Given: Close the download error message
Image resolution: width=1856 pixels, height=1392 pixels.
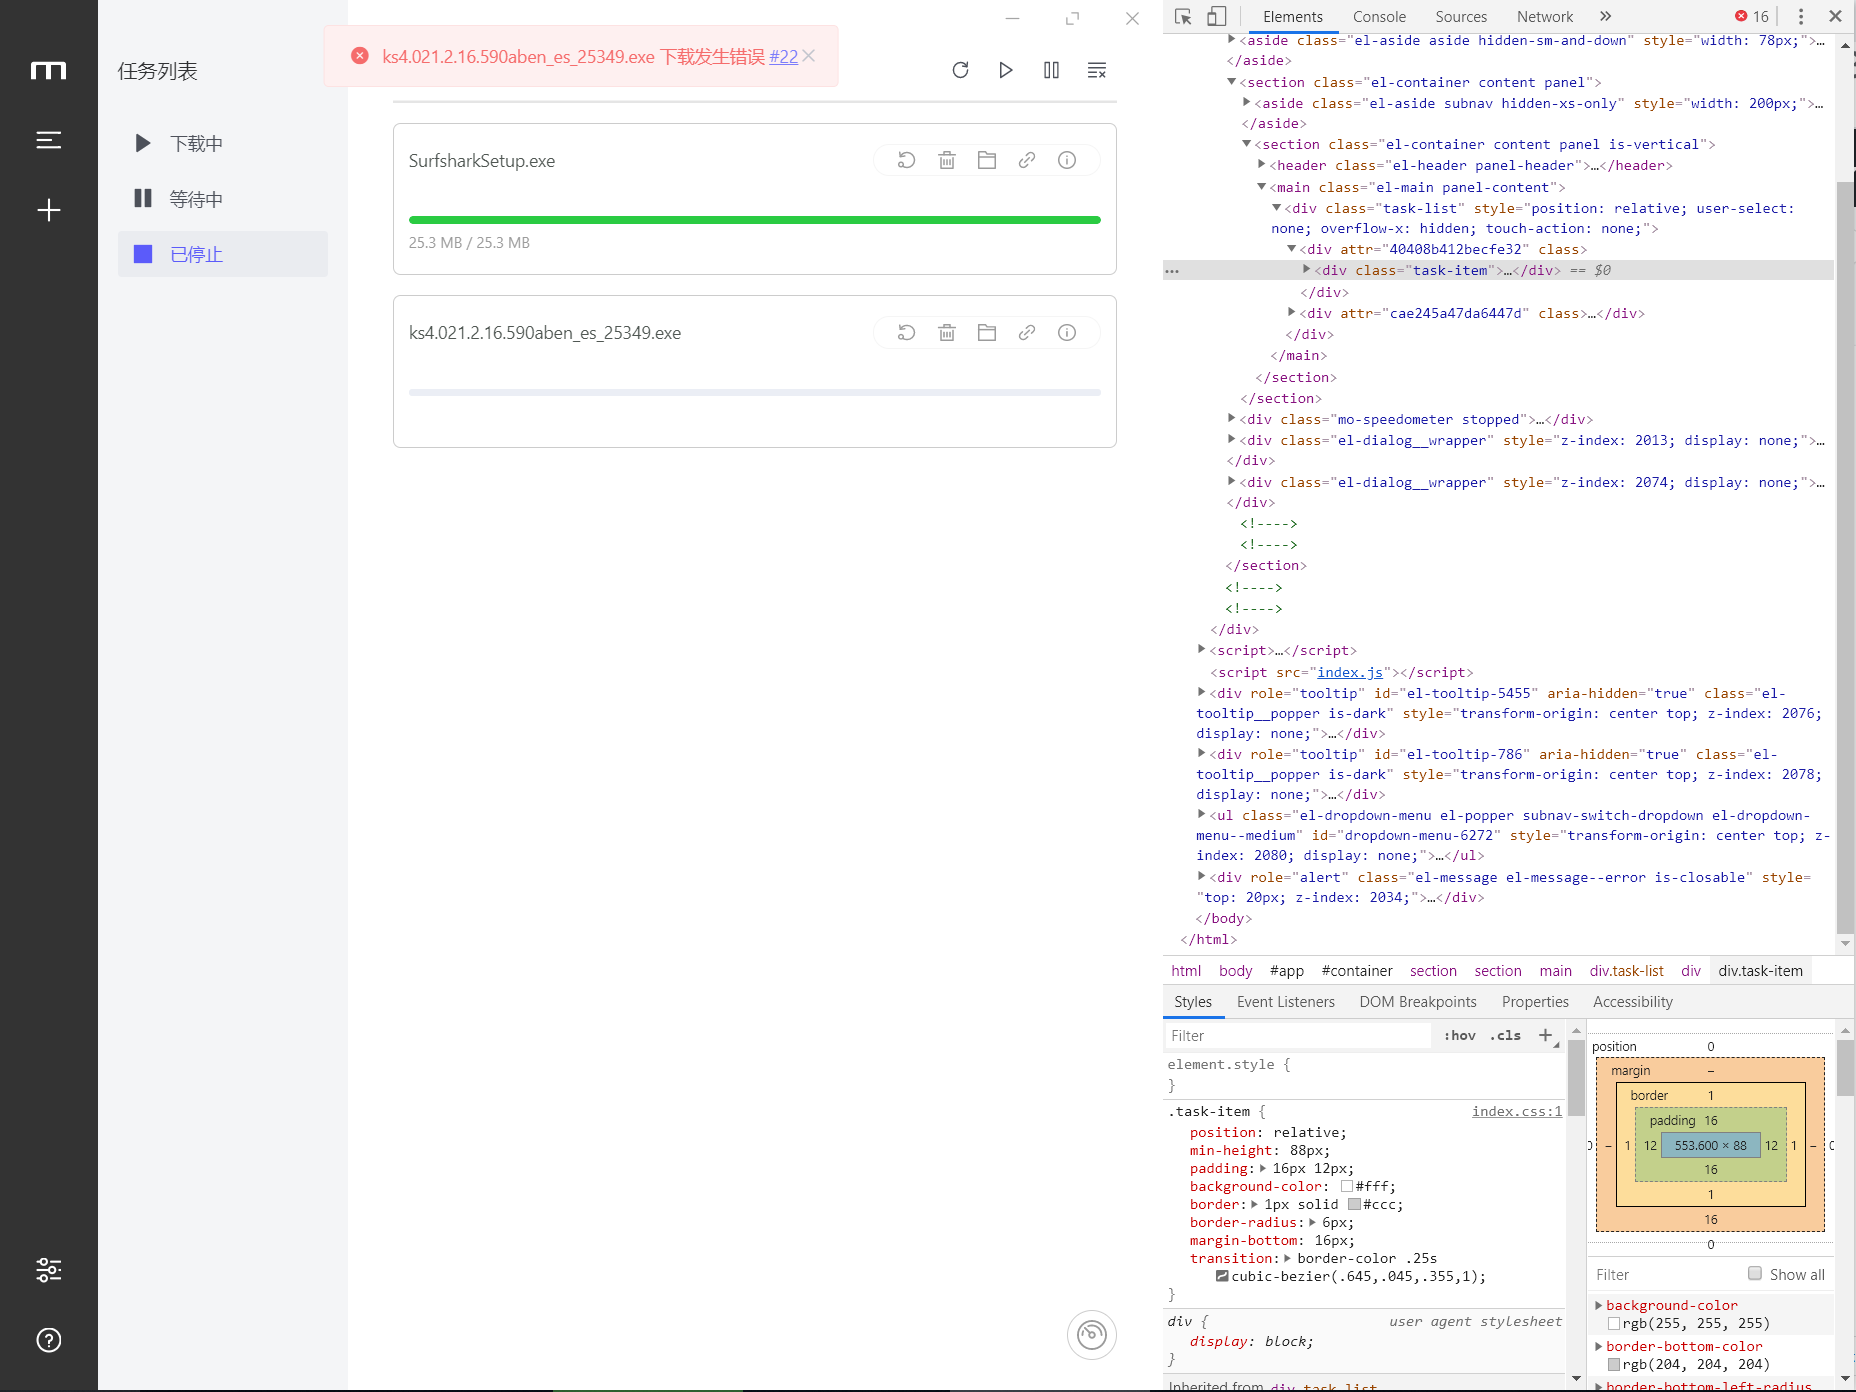Looking at the screenshot, I should 809,56.
